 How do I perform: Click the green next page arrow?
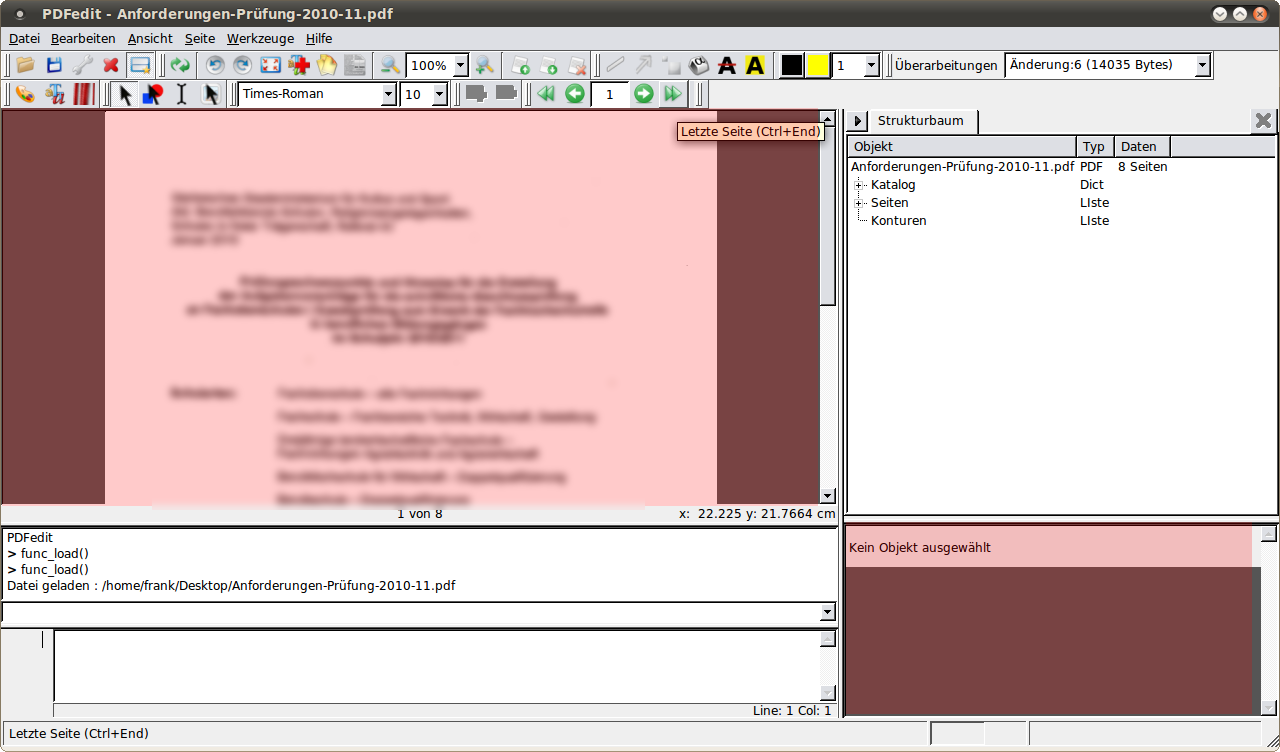643,94
